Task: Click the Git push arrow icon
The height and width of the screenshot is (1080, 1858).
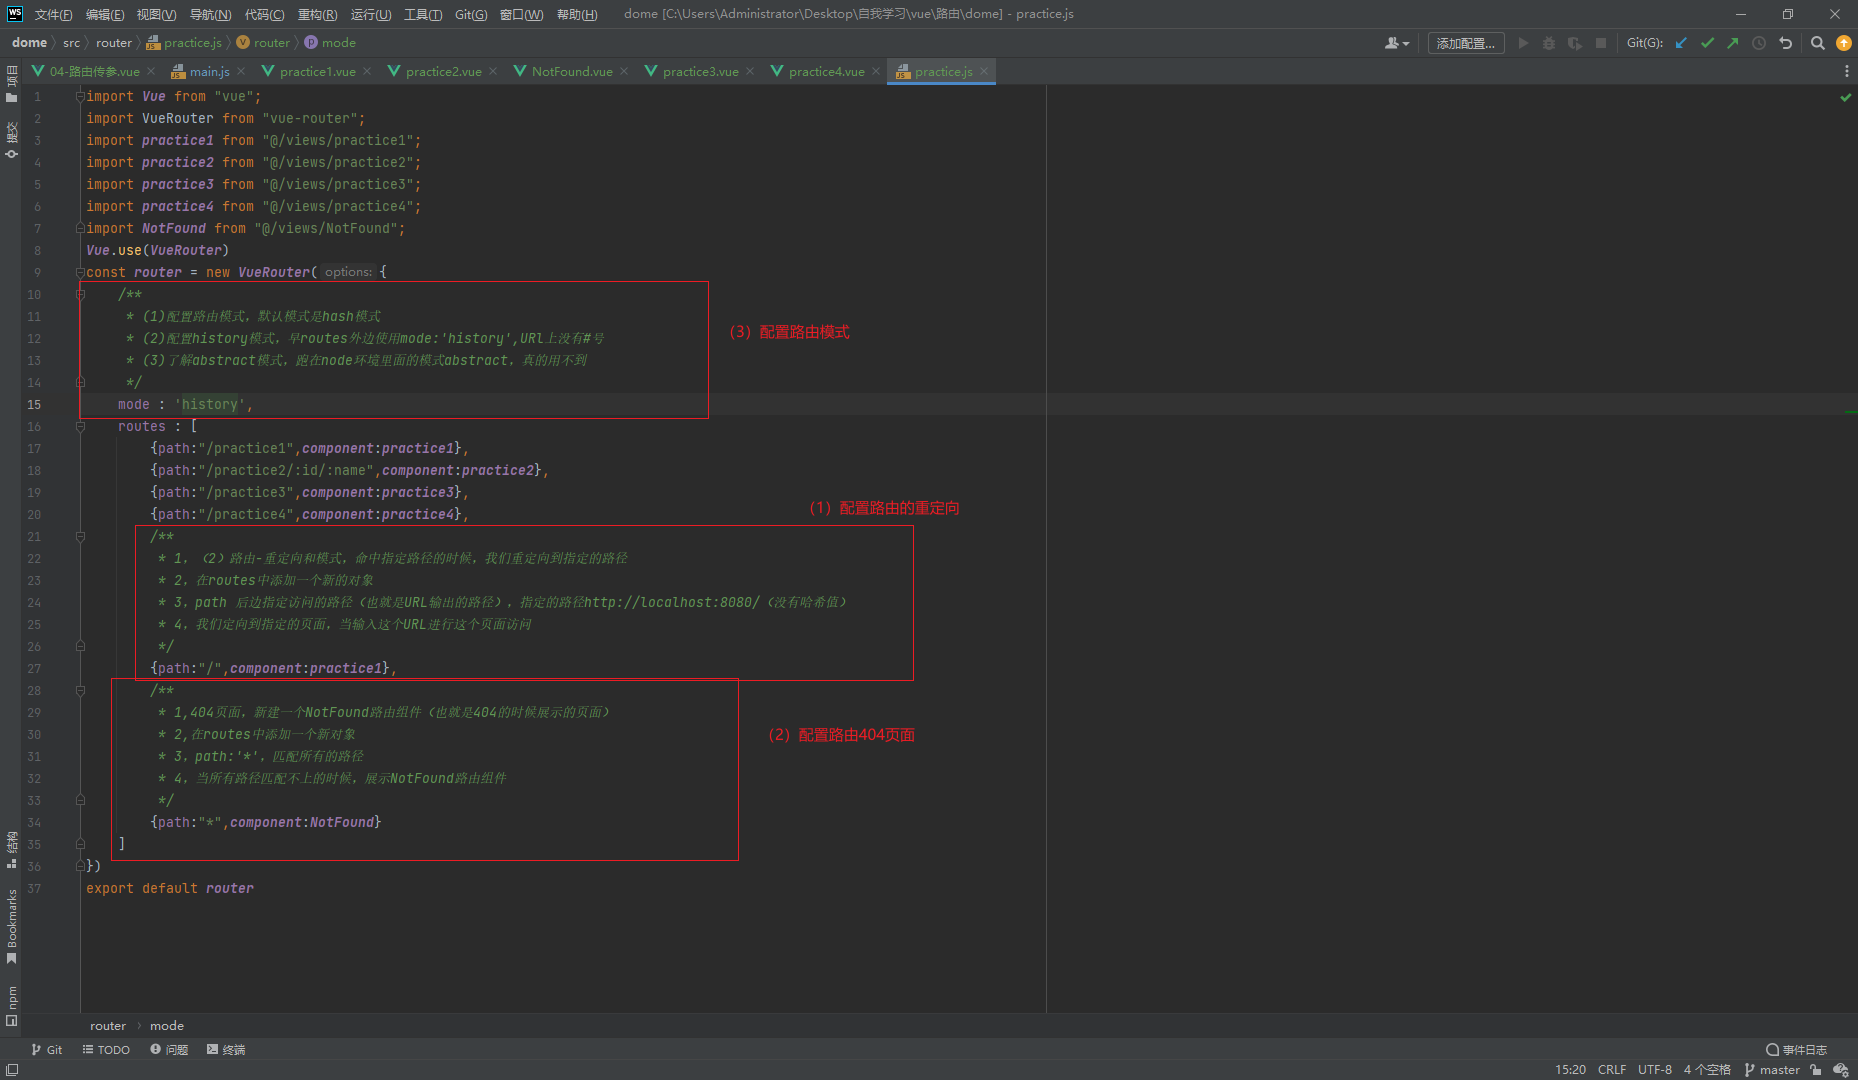Action: [x=1732, y=43]
